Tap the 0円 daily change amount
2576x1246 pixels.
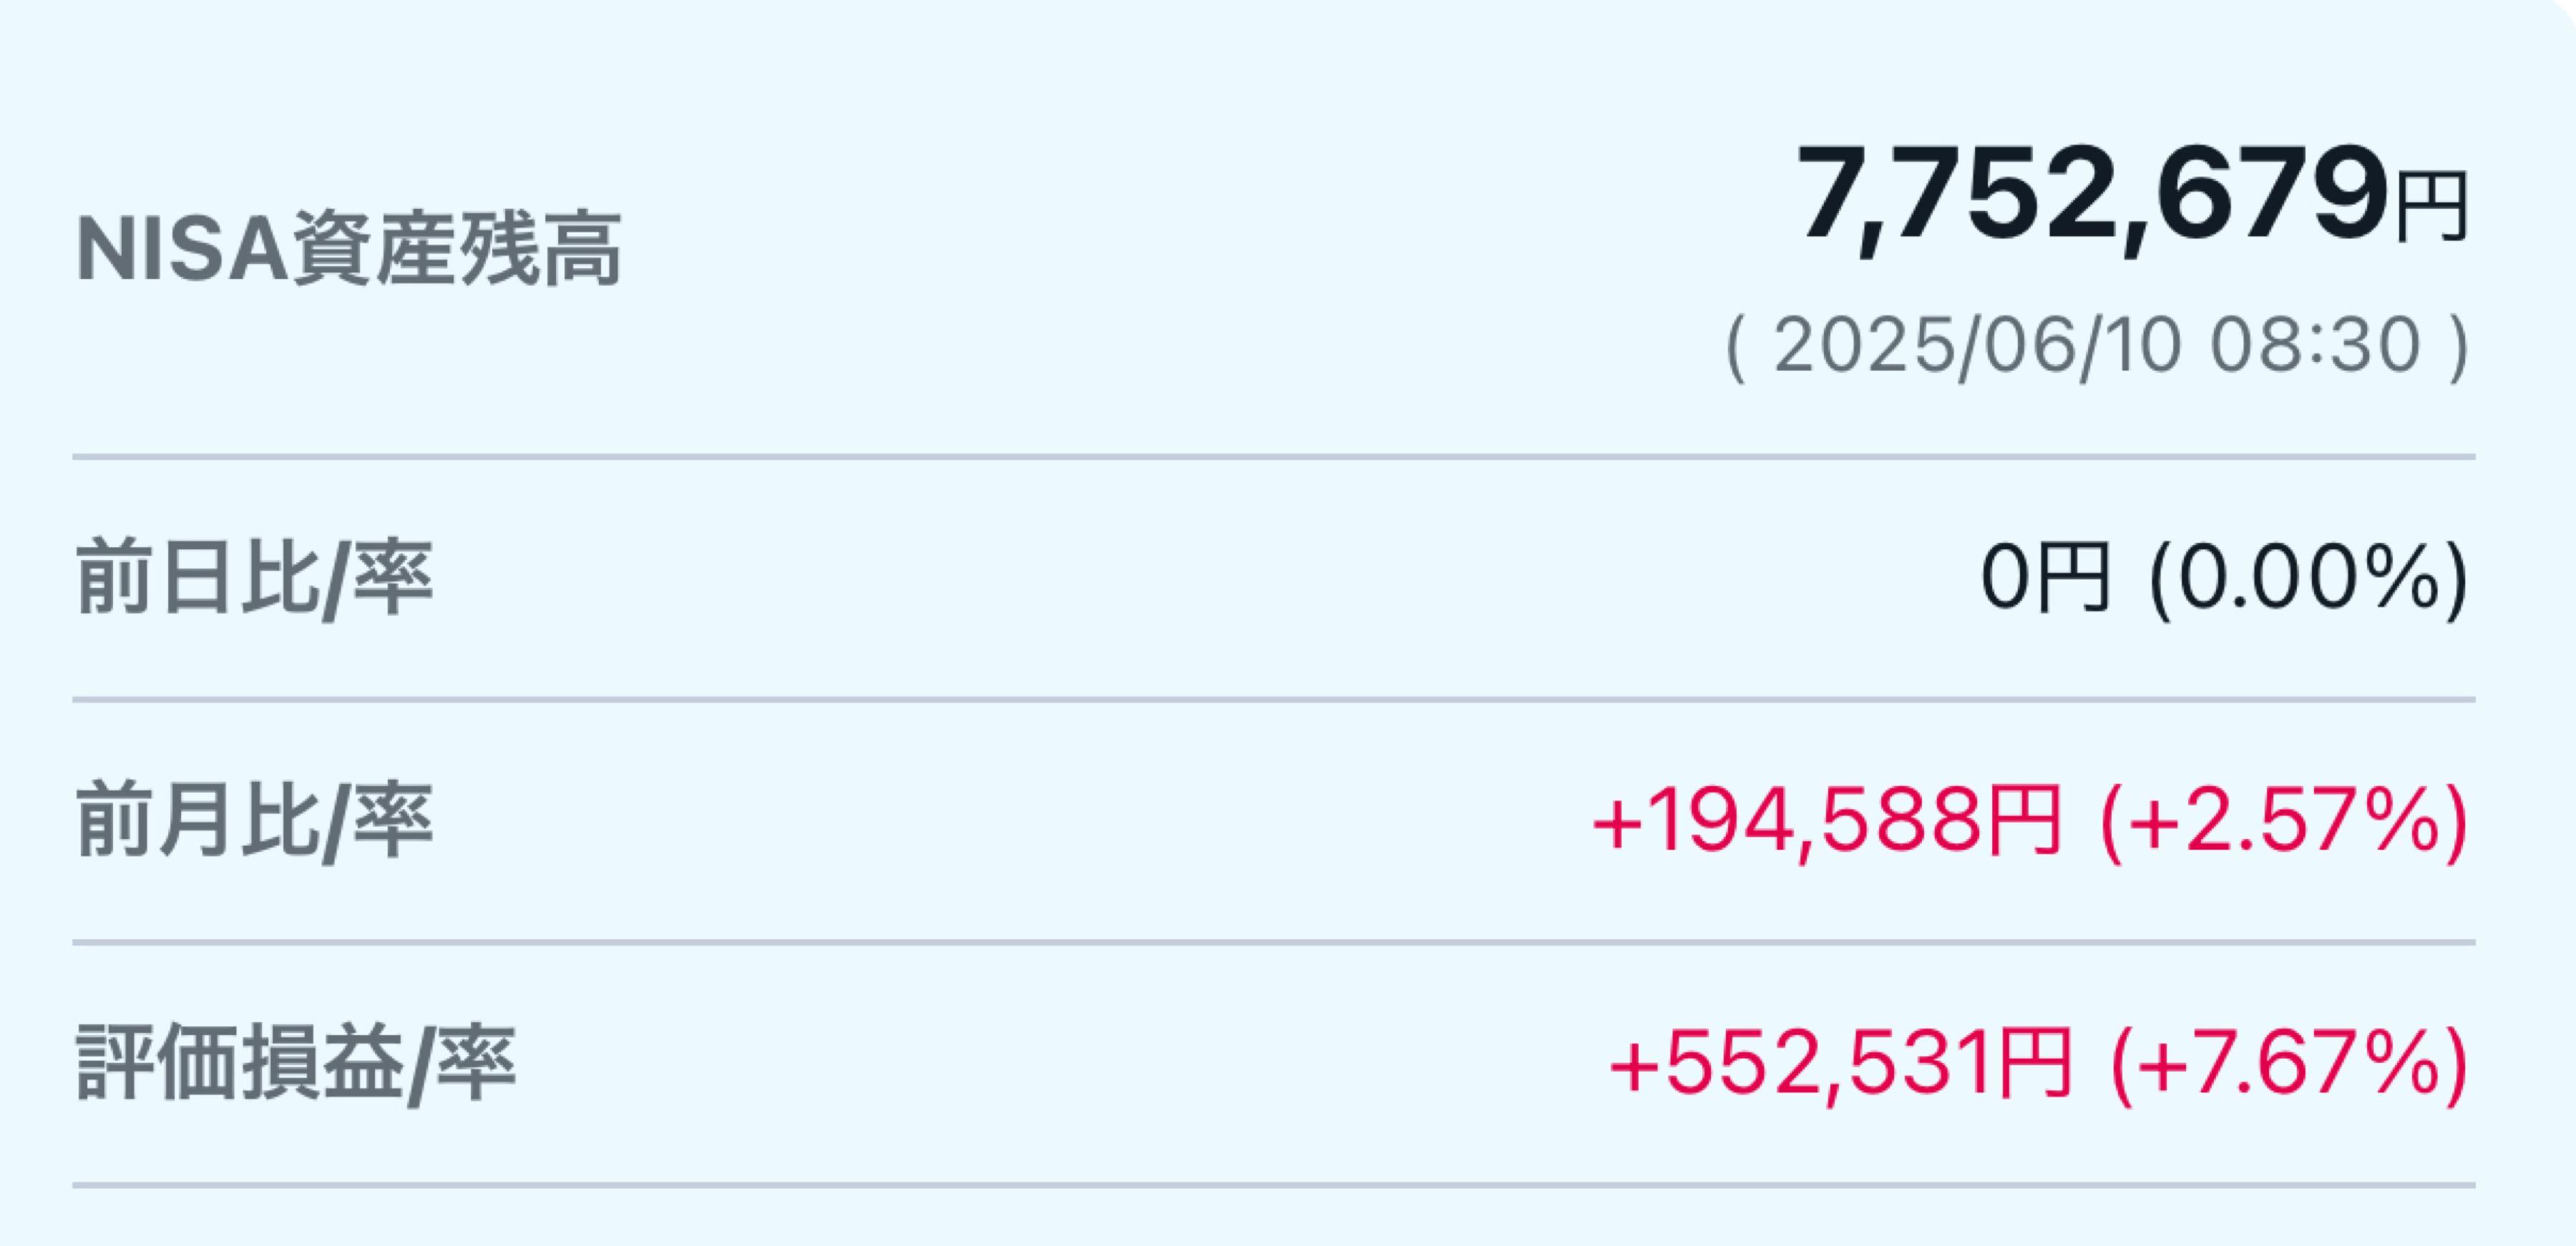point(2046,579)
